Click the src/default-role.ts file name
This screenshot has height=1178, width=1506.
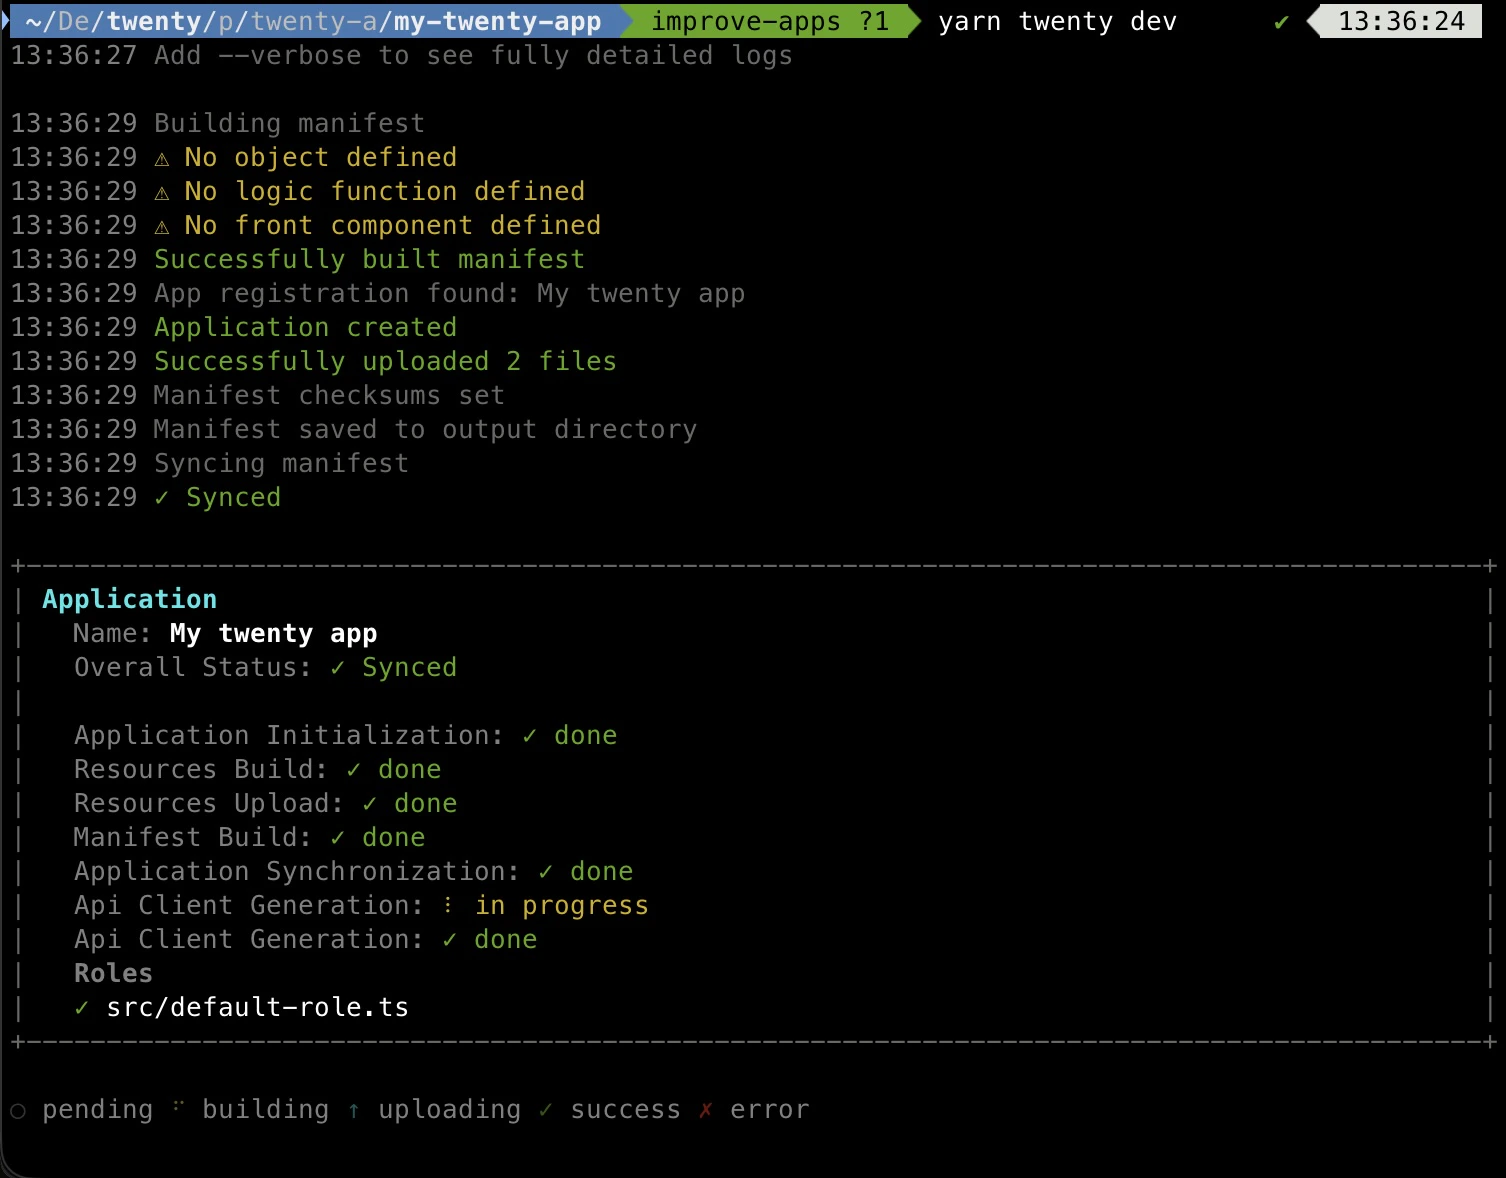point(257,1007)
